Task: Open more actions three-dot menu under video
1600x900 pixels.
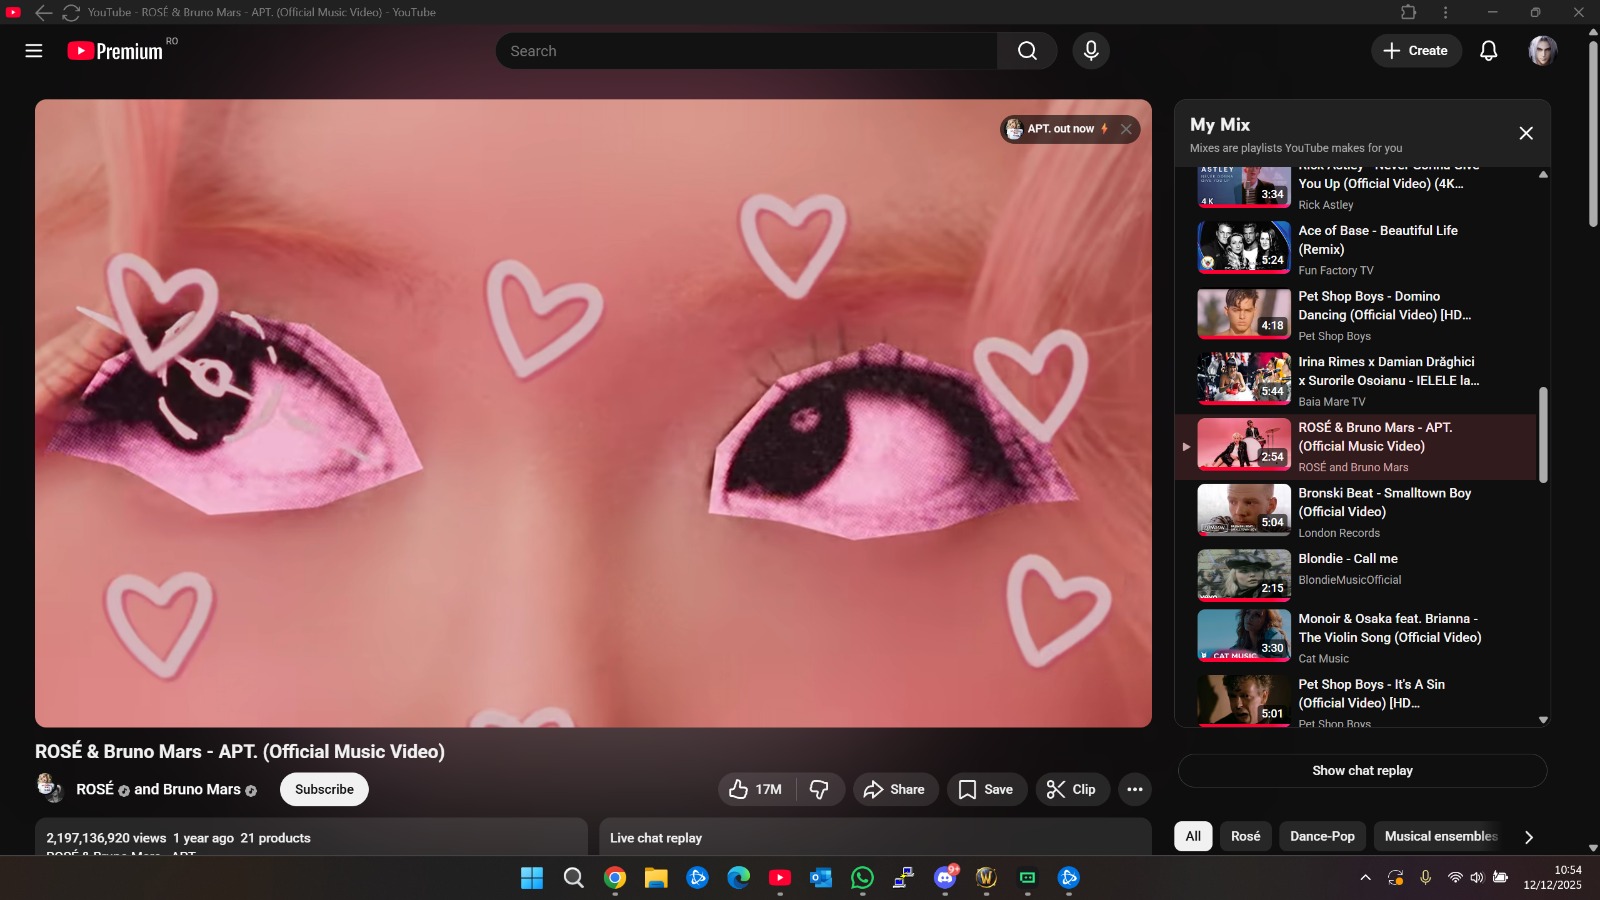Action: tap(1134, 789)
